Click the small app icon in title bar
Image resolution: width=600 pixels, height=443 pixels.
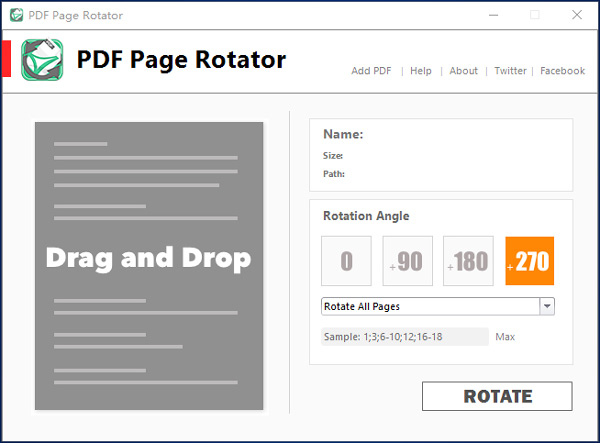click(16, 15)
